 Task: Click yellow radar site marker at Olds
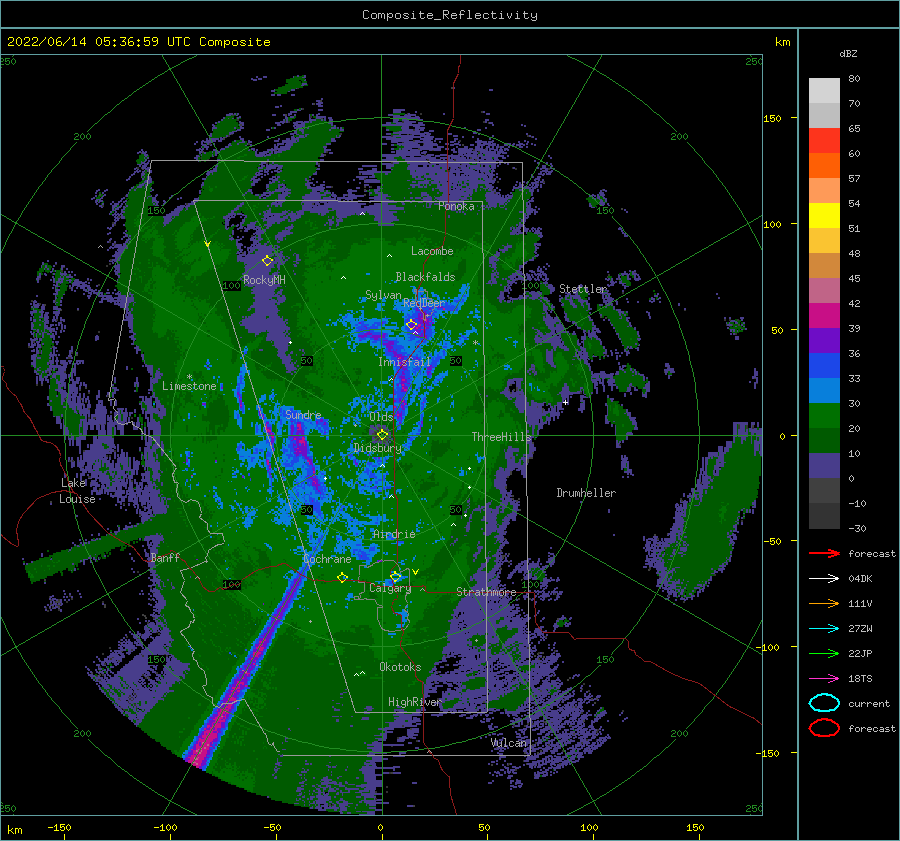point(382,435)
